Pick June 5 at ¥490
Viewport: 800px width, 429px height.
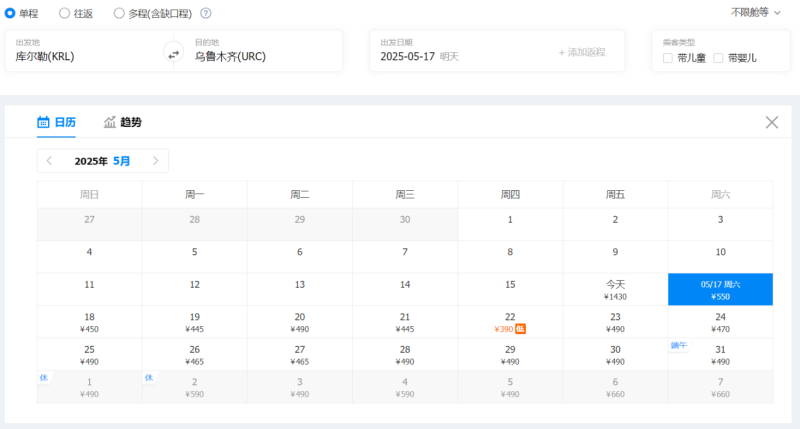pos(510,388)
